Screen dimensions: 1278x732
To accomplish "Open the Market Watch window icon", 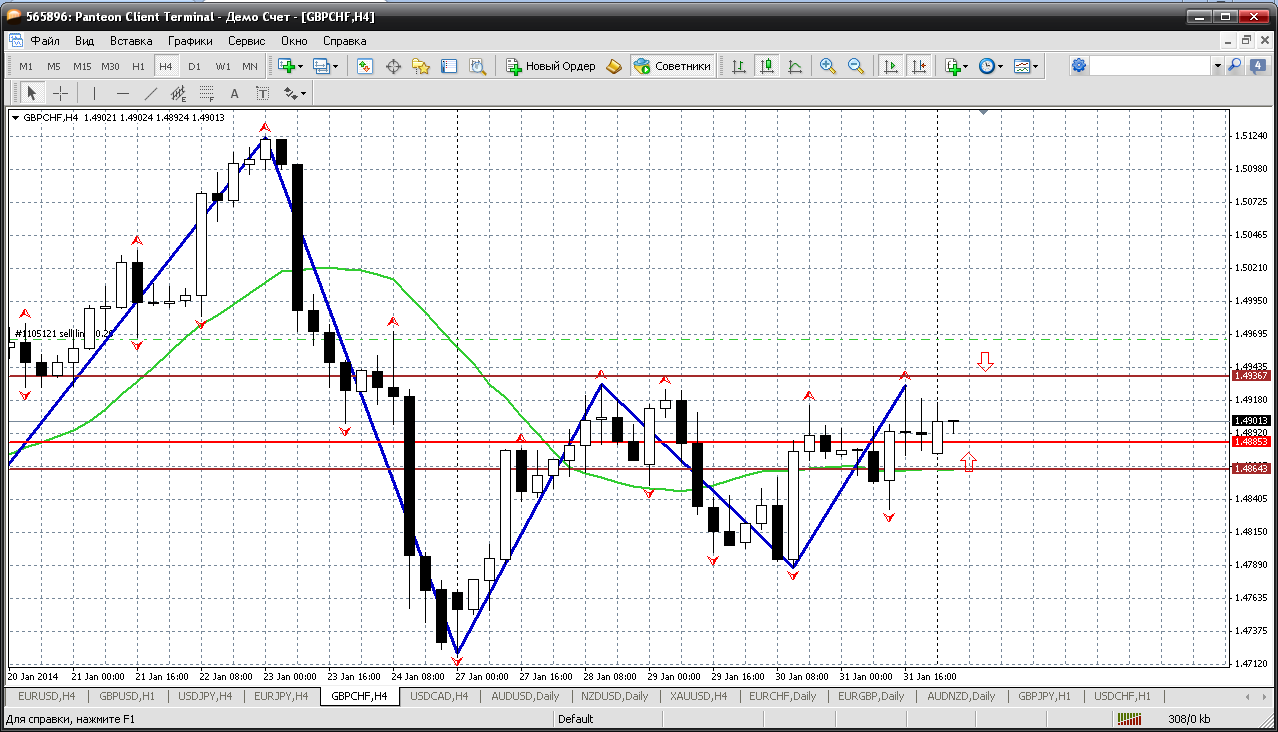I will [x=365, y=66].
